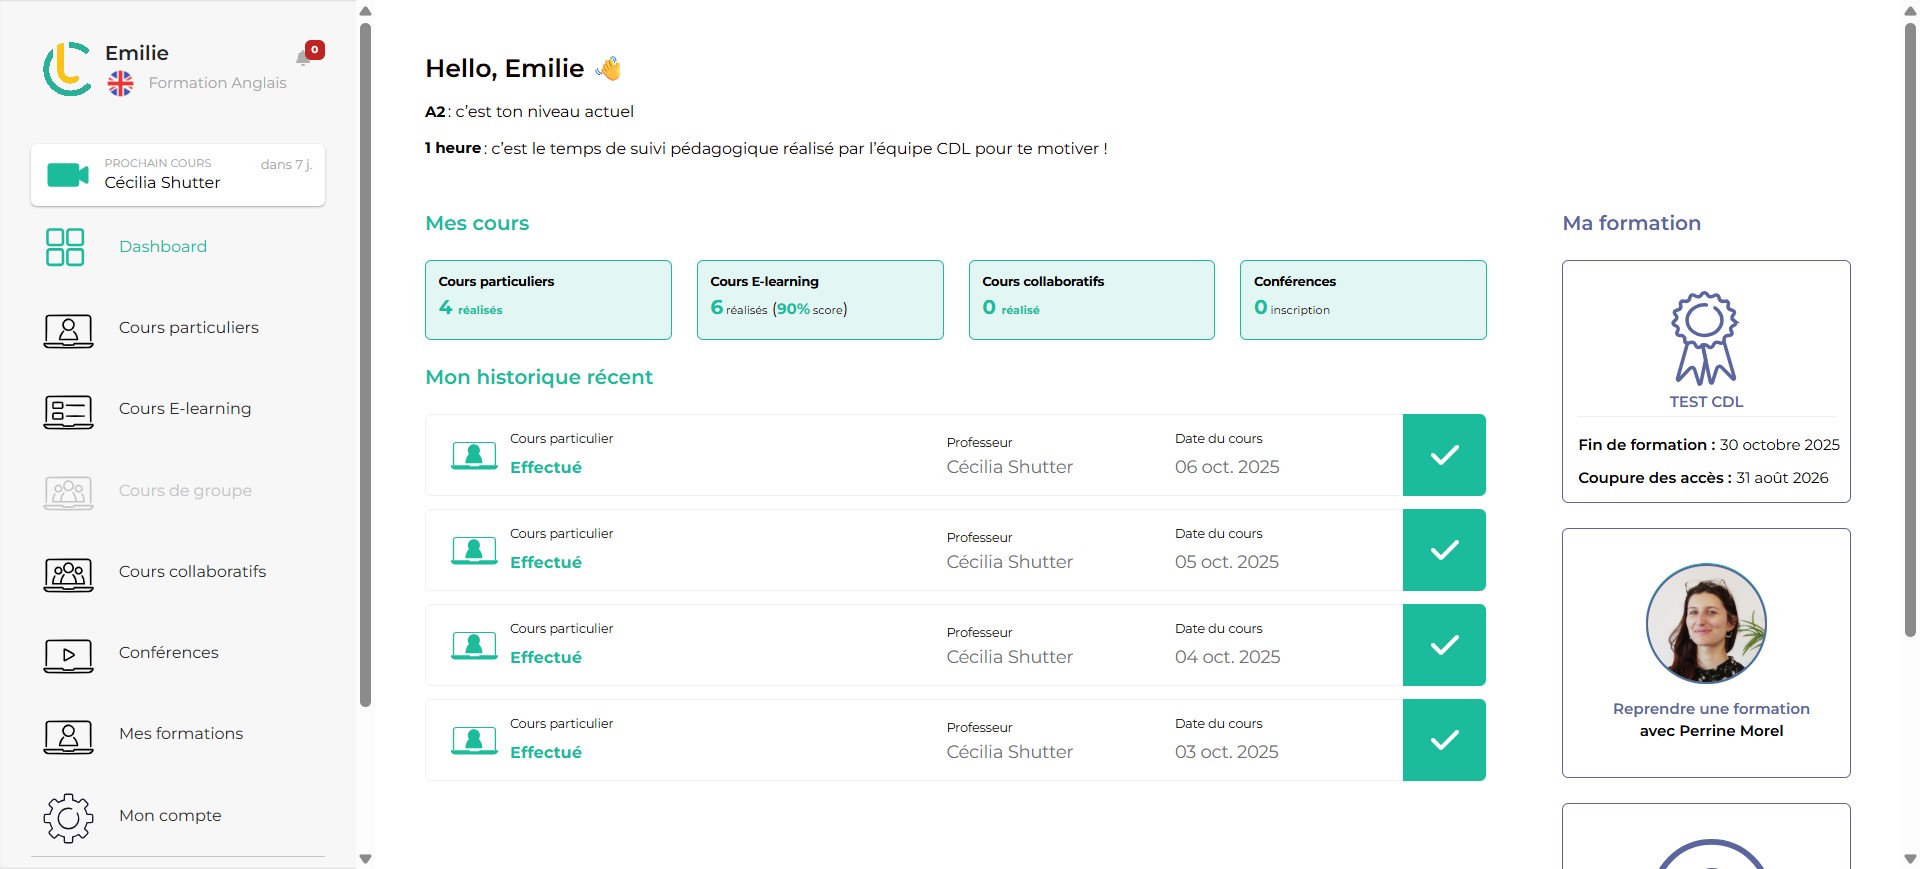Click the Conférences play screen icon

68,654
